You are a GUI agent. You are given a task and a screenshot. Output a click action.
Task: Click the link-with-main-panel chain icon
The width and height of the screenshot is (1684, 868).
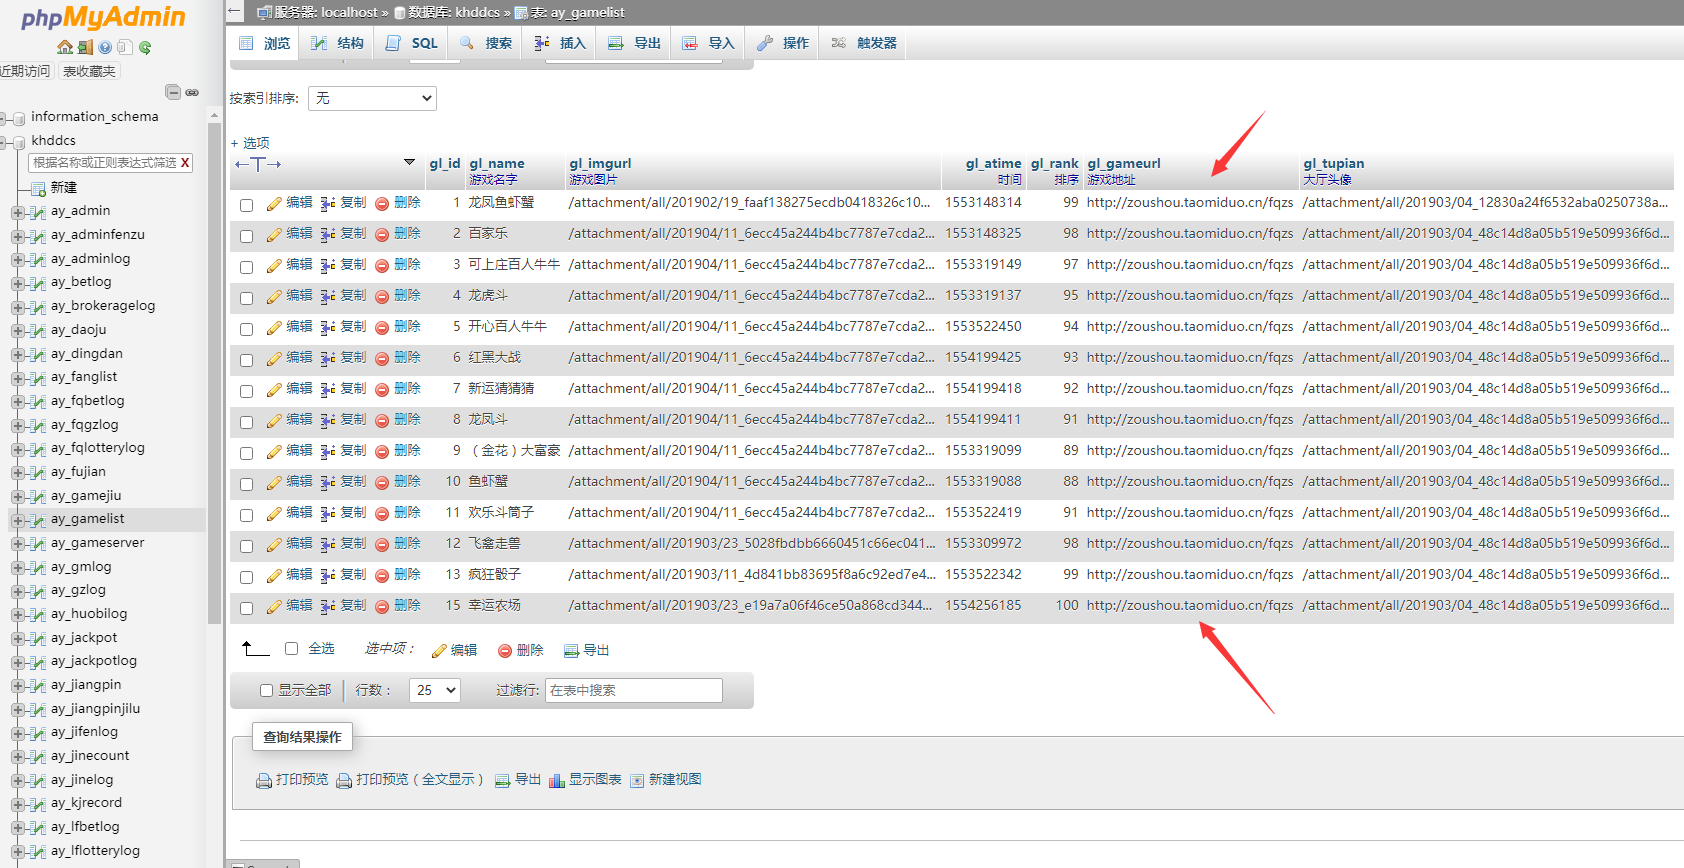(192, 92)
